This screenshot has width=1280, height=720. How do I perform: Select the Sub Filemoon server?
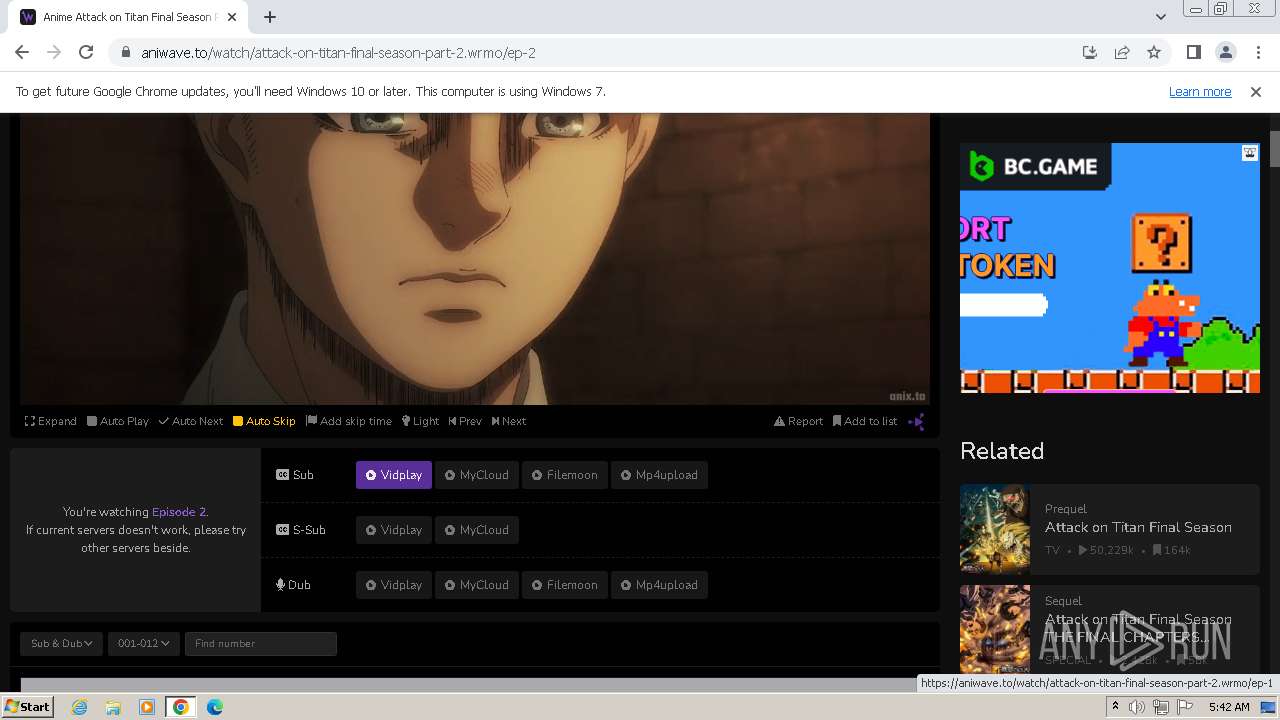565,475
